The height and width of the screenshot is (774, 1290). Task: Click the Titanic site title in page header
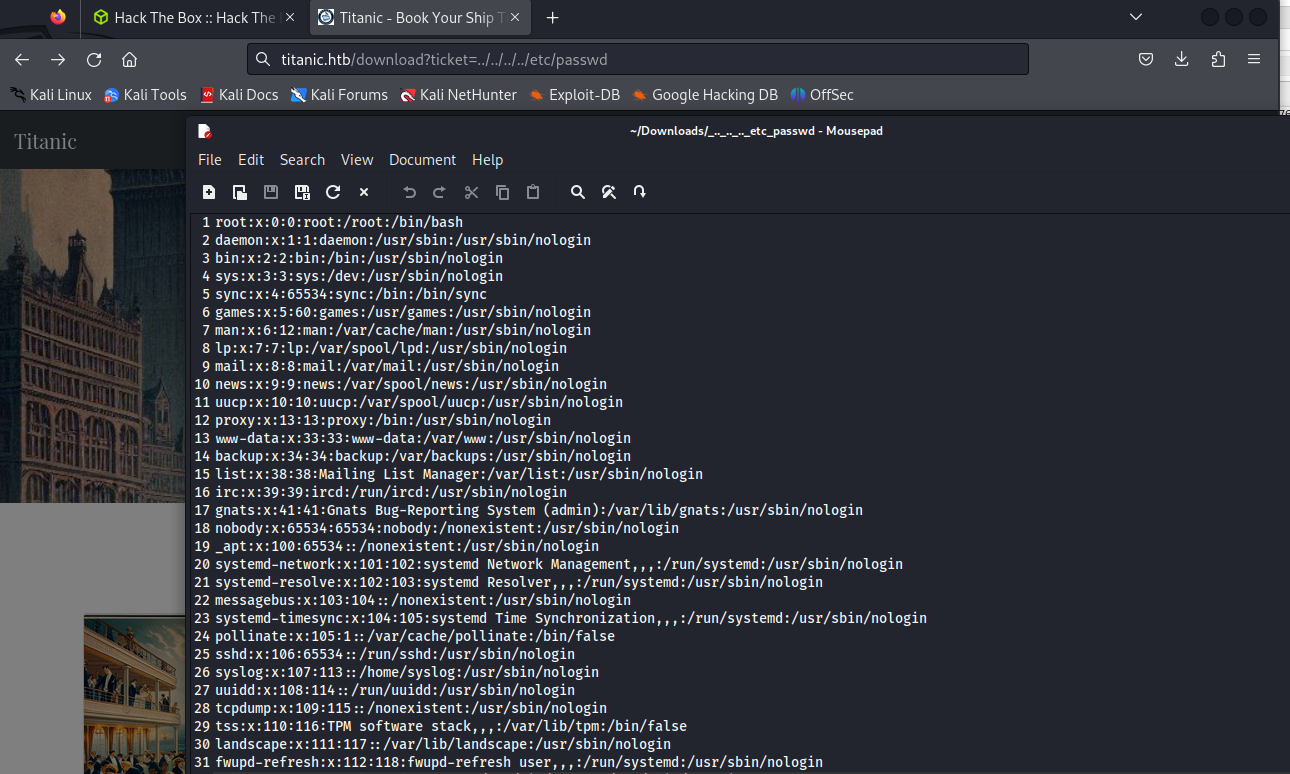click(45, 141)
